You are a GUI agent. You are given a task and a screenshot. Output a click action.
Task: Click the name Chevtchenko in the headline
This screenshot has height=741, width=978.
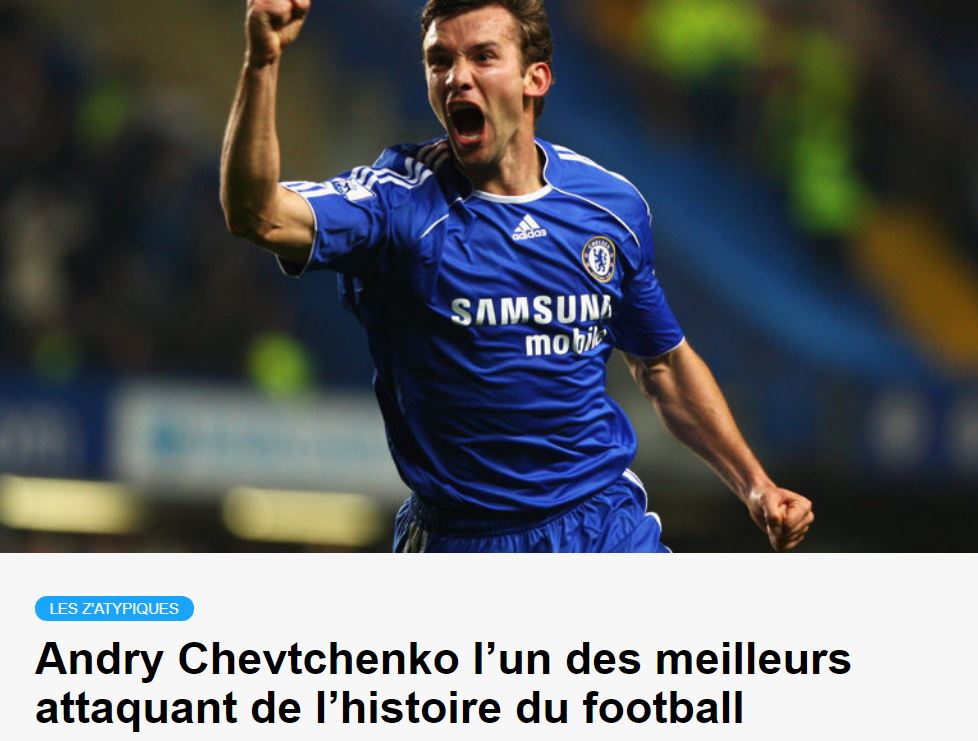point(317,659)
